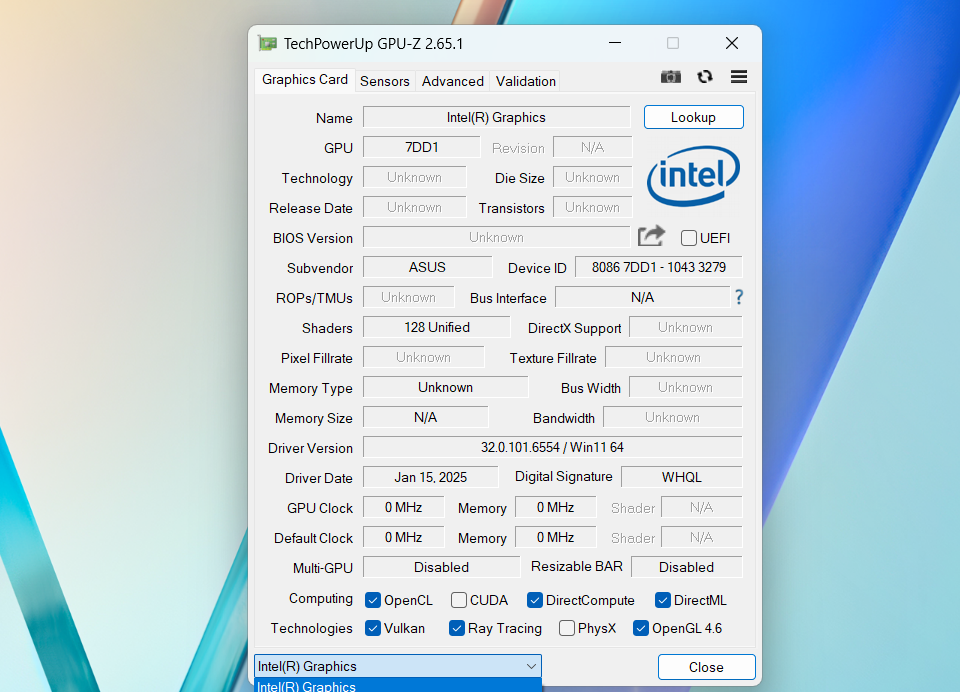Open the hamburger menu in GPU-Z
Image resolution: width=960 pixels, height=692 pixels.
coord(739,77)
